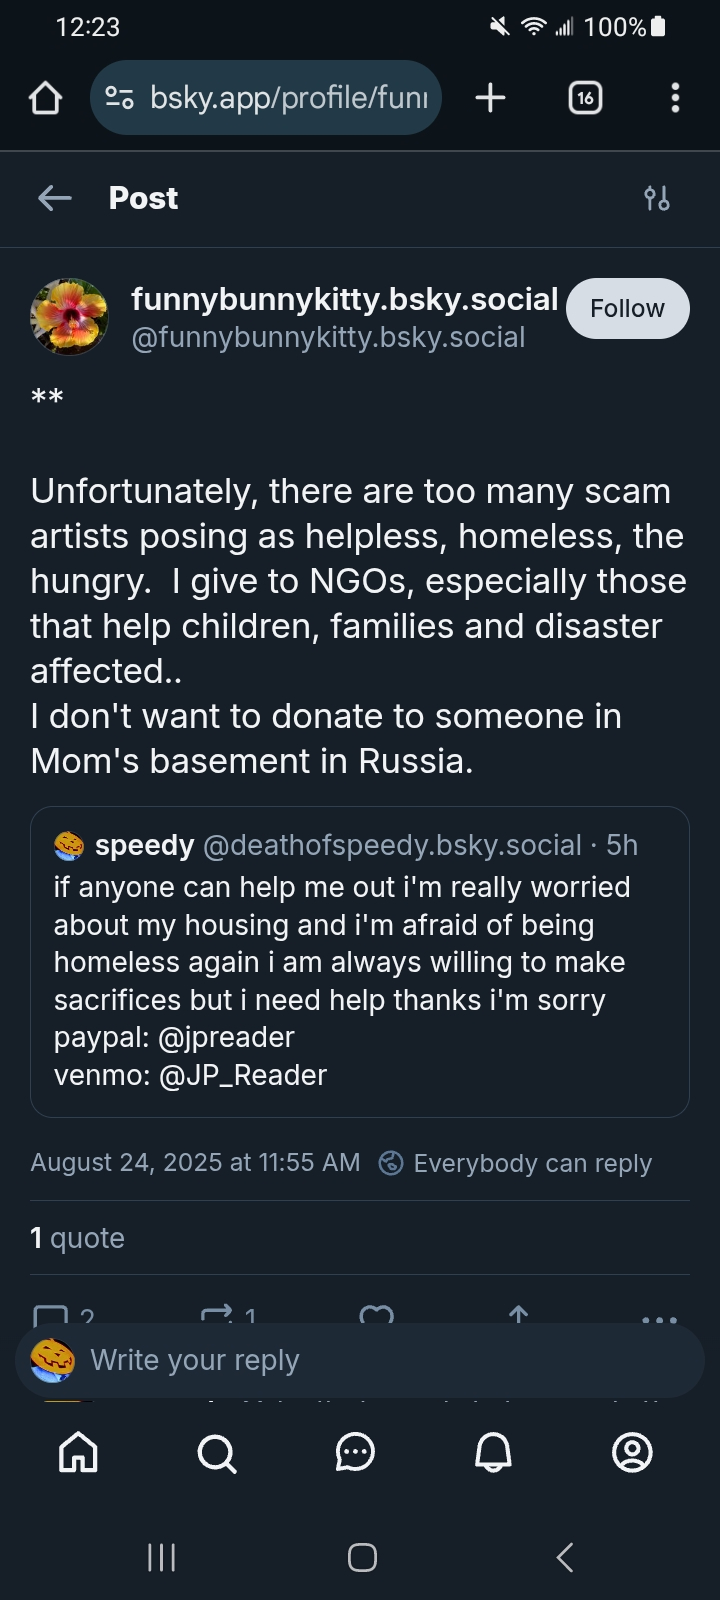Screen dimensions: 720x1600
Task: Tap Android recent apps button
Action: point(161,1557)
